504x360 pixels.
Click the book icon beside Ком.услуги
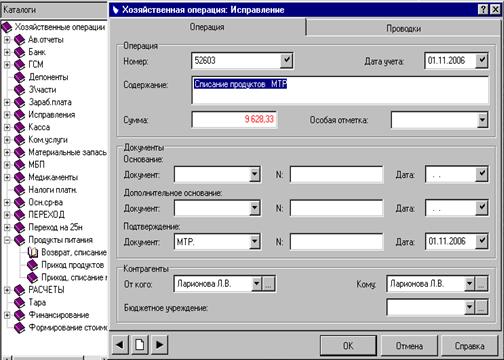tap(19, 140)
